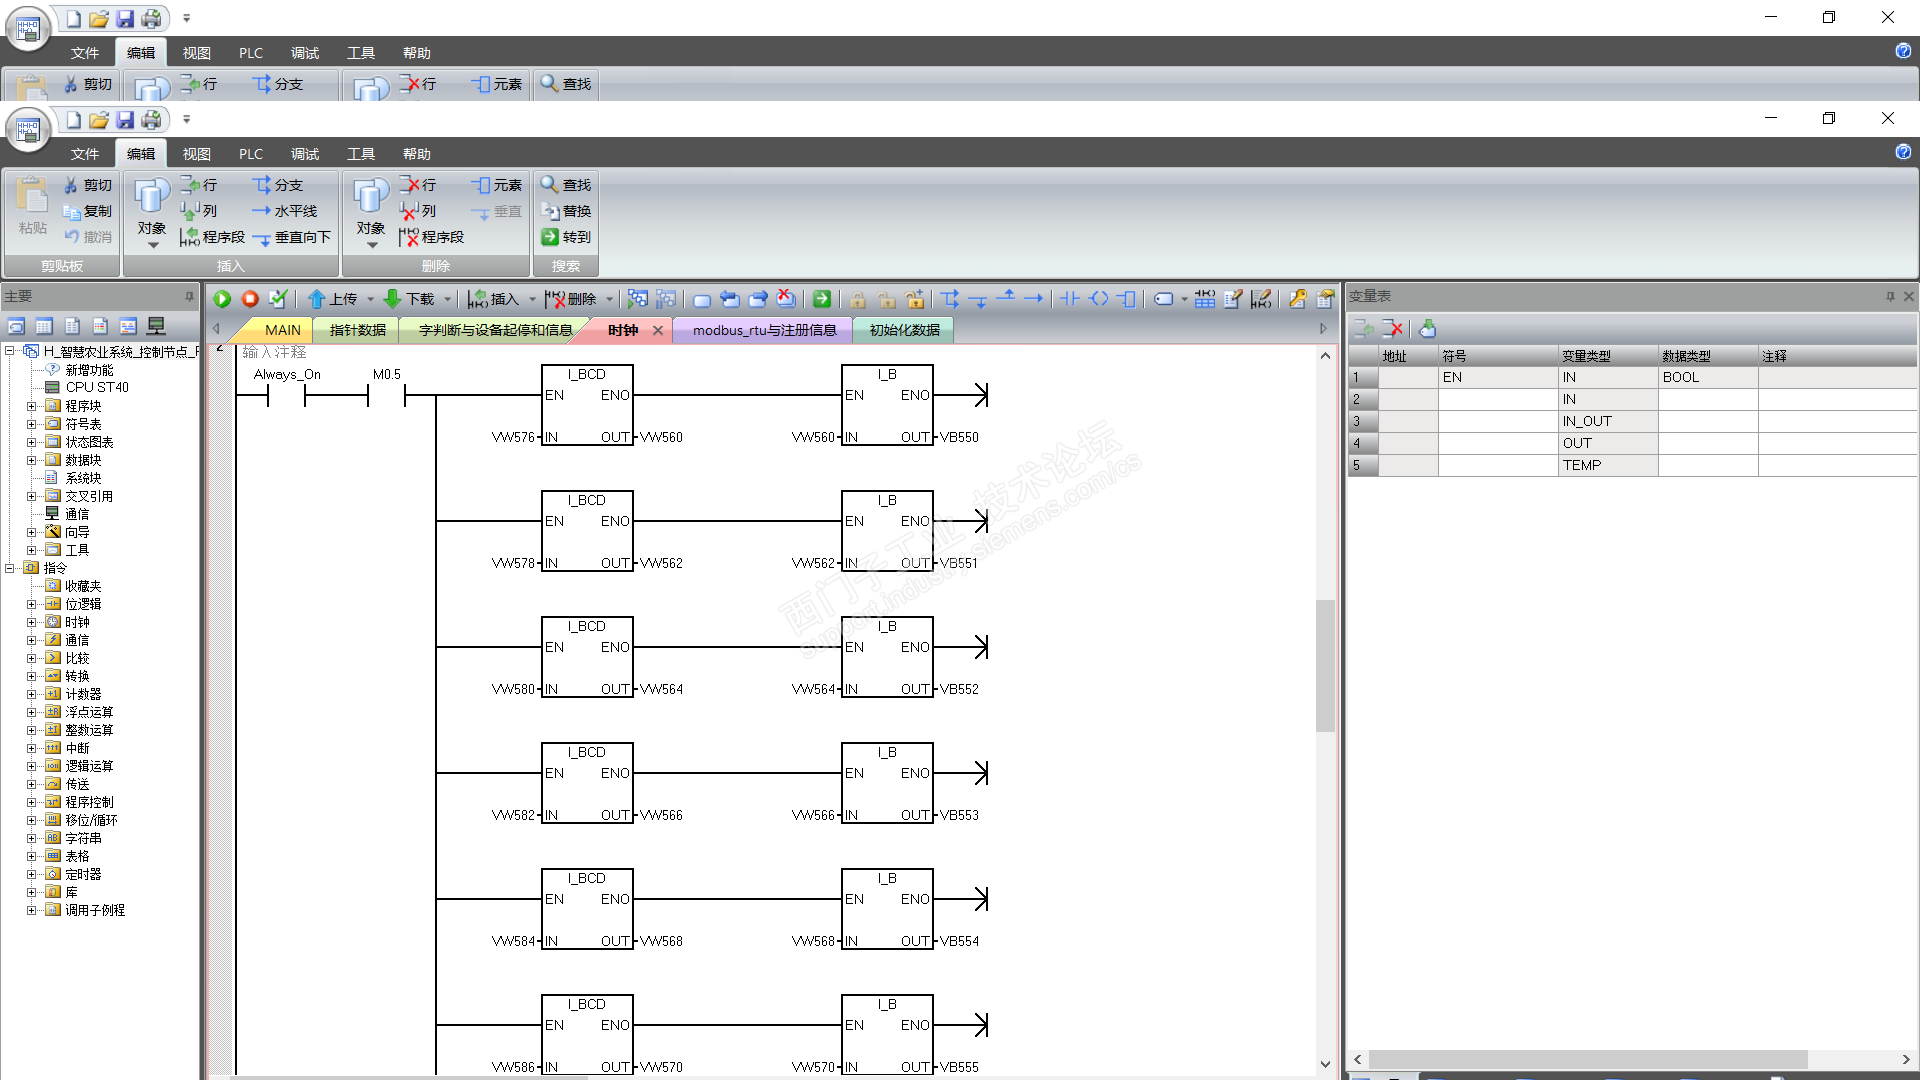Click the Replace (替换) search button
This screenshot has width=1920, height=1080.
point(566,211)
